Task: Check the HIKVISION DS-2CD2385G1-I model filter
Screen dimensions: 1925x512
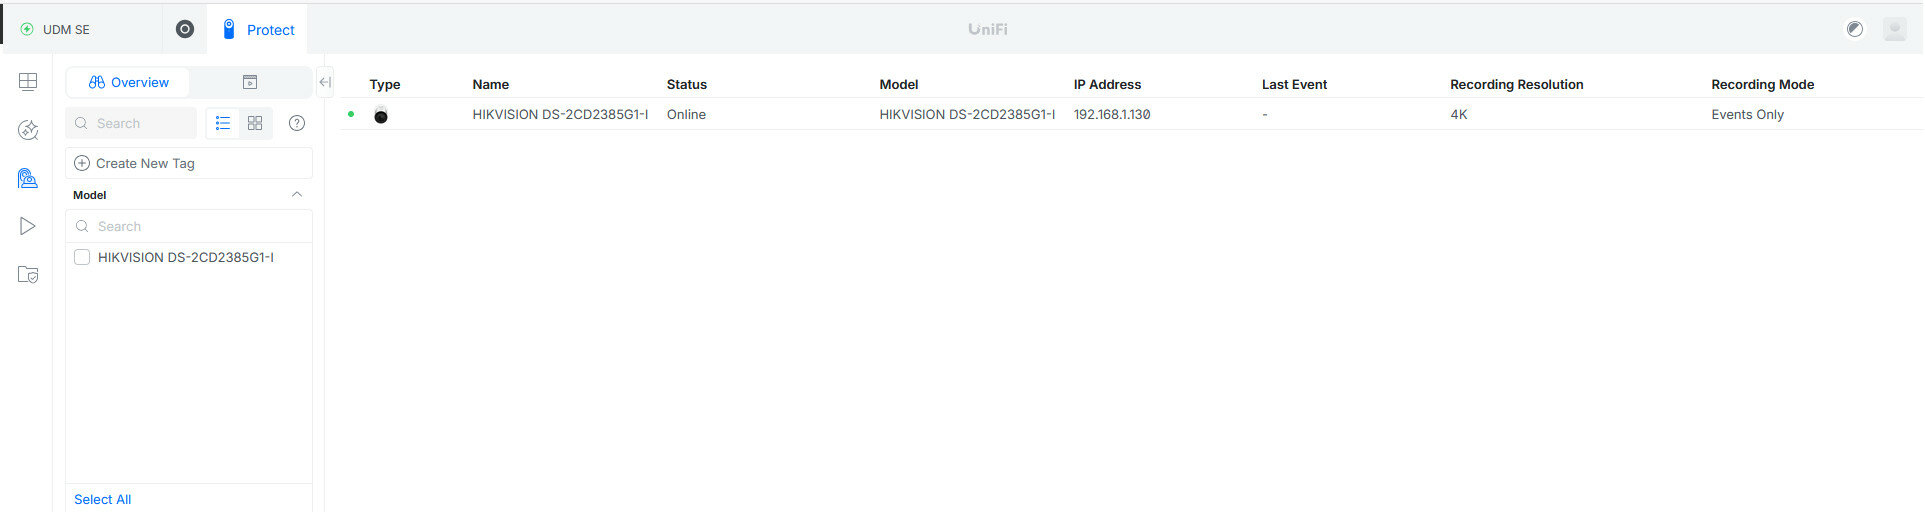Action: (x=82, y=257)
